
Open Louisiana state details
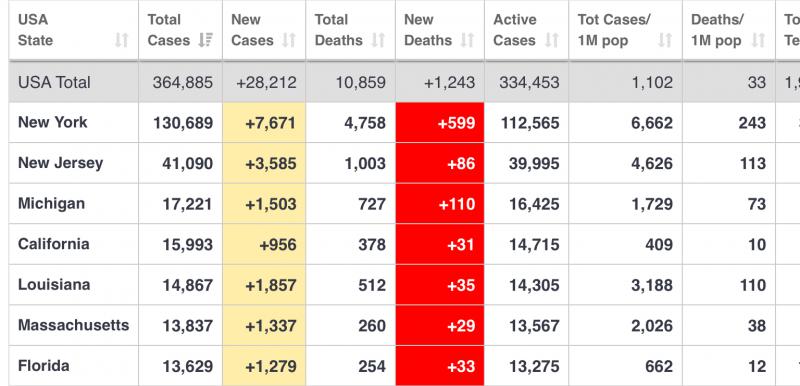click(54, 285)
